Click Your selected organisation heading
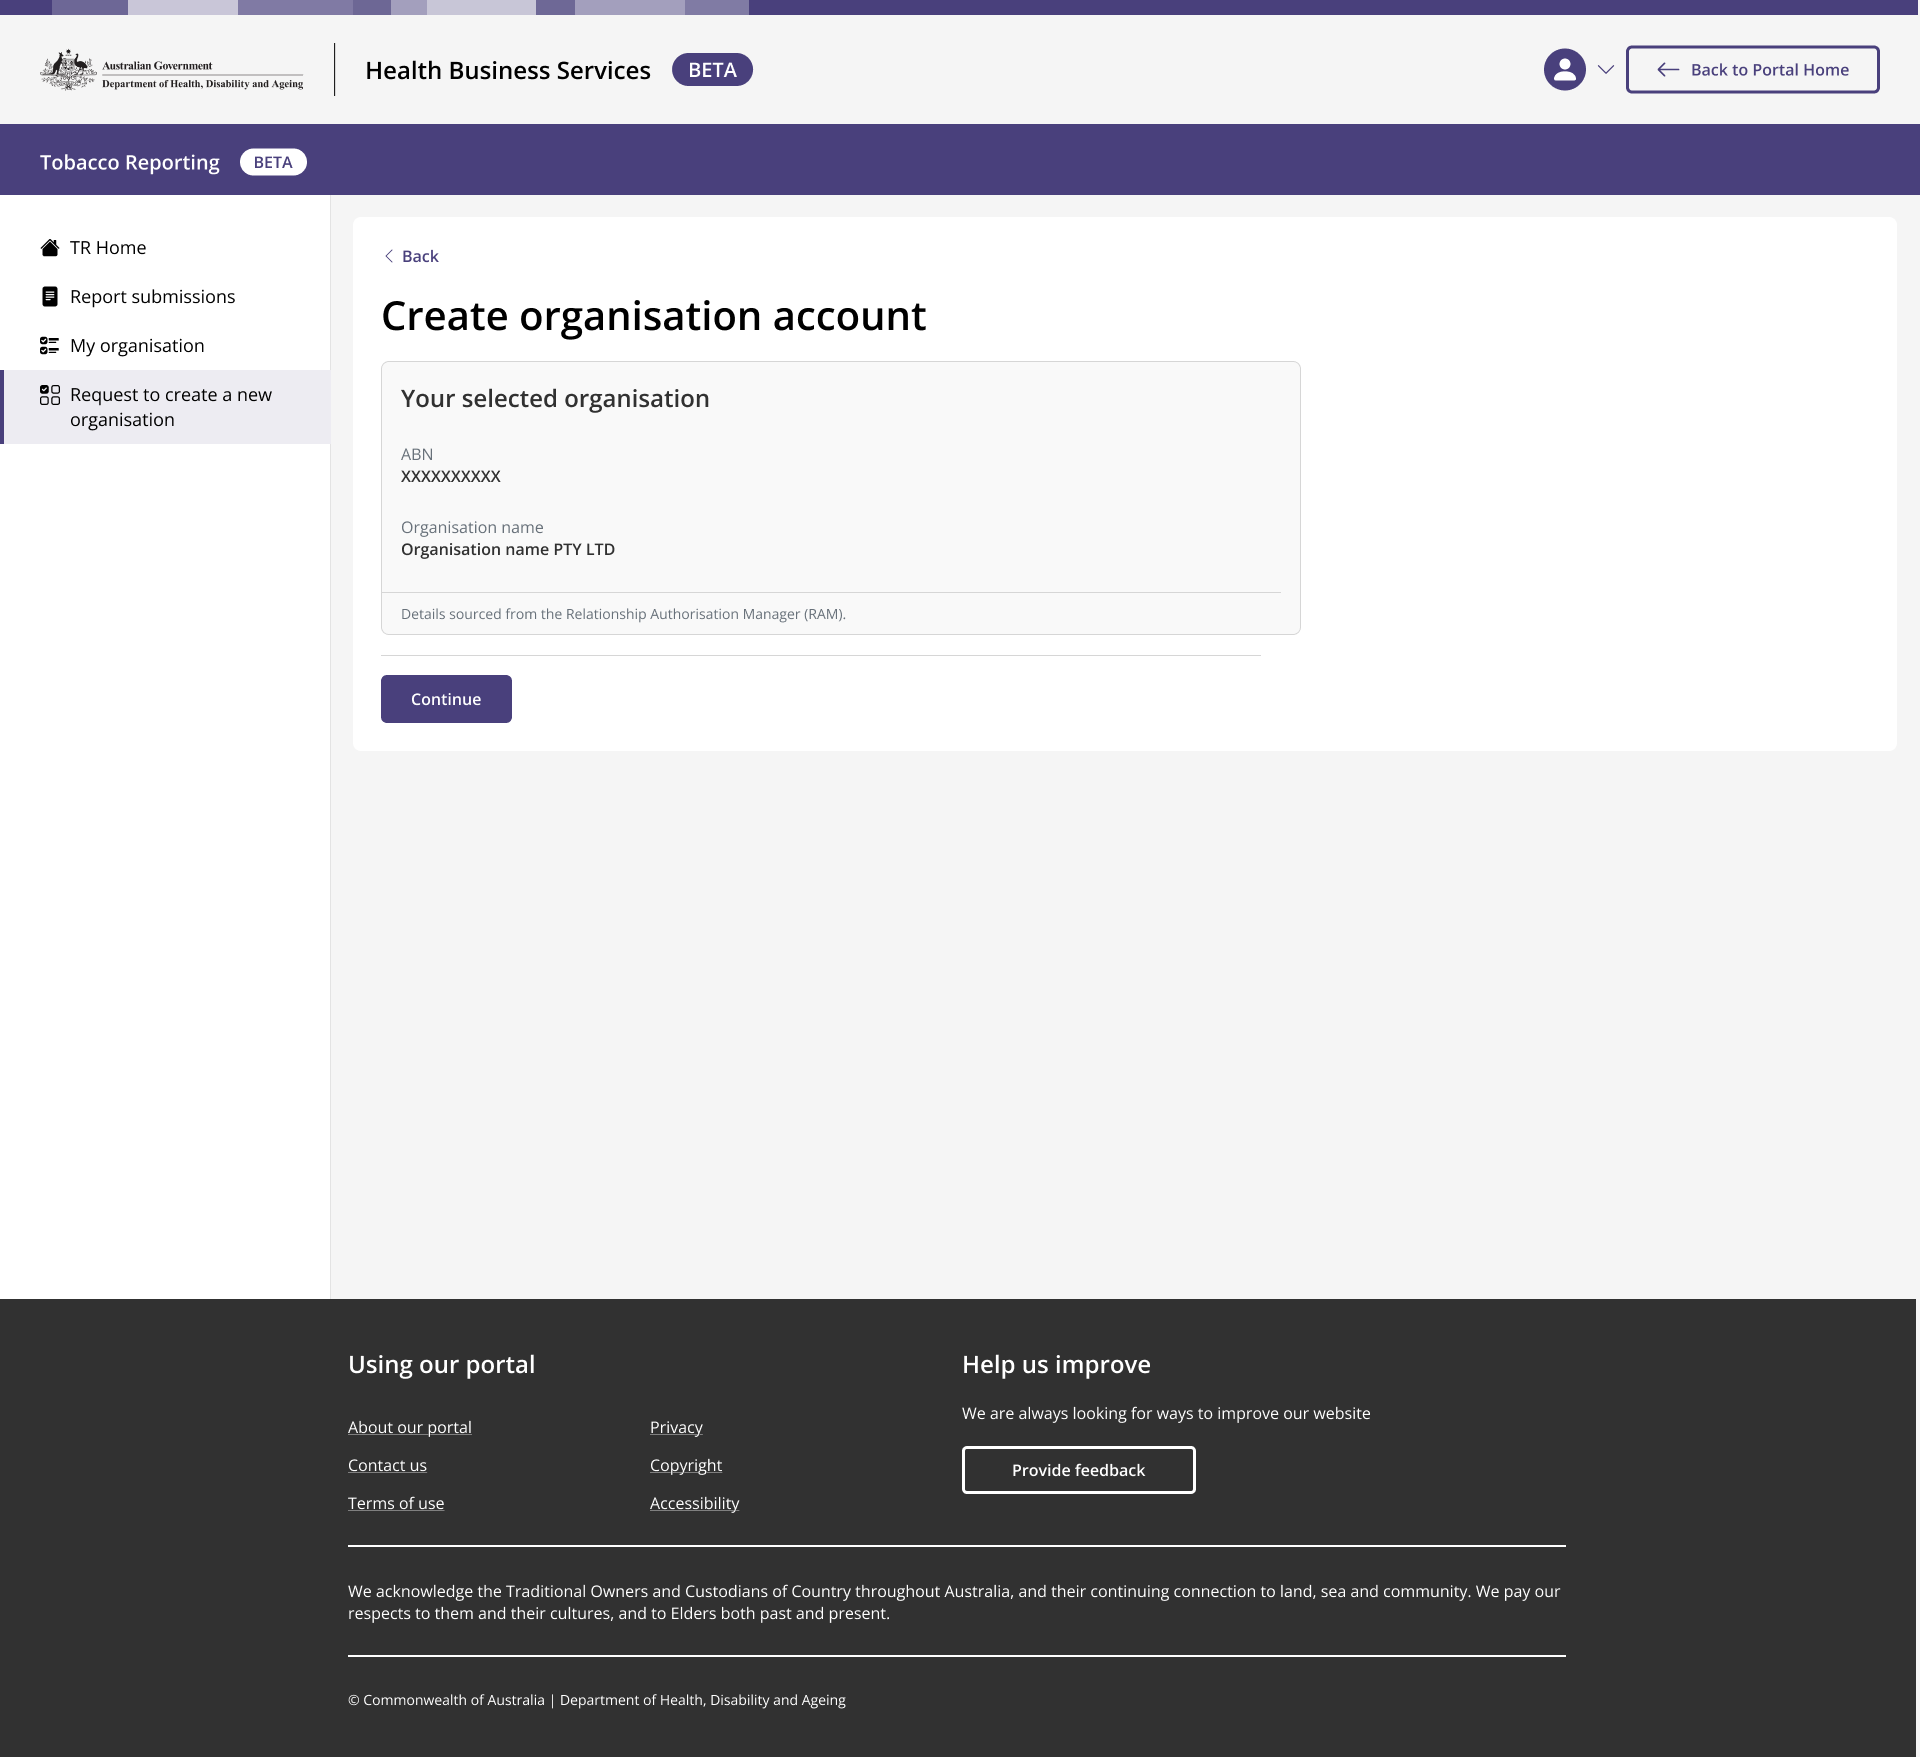 (x=555, y=398)
